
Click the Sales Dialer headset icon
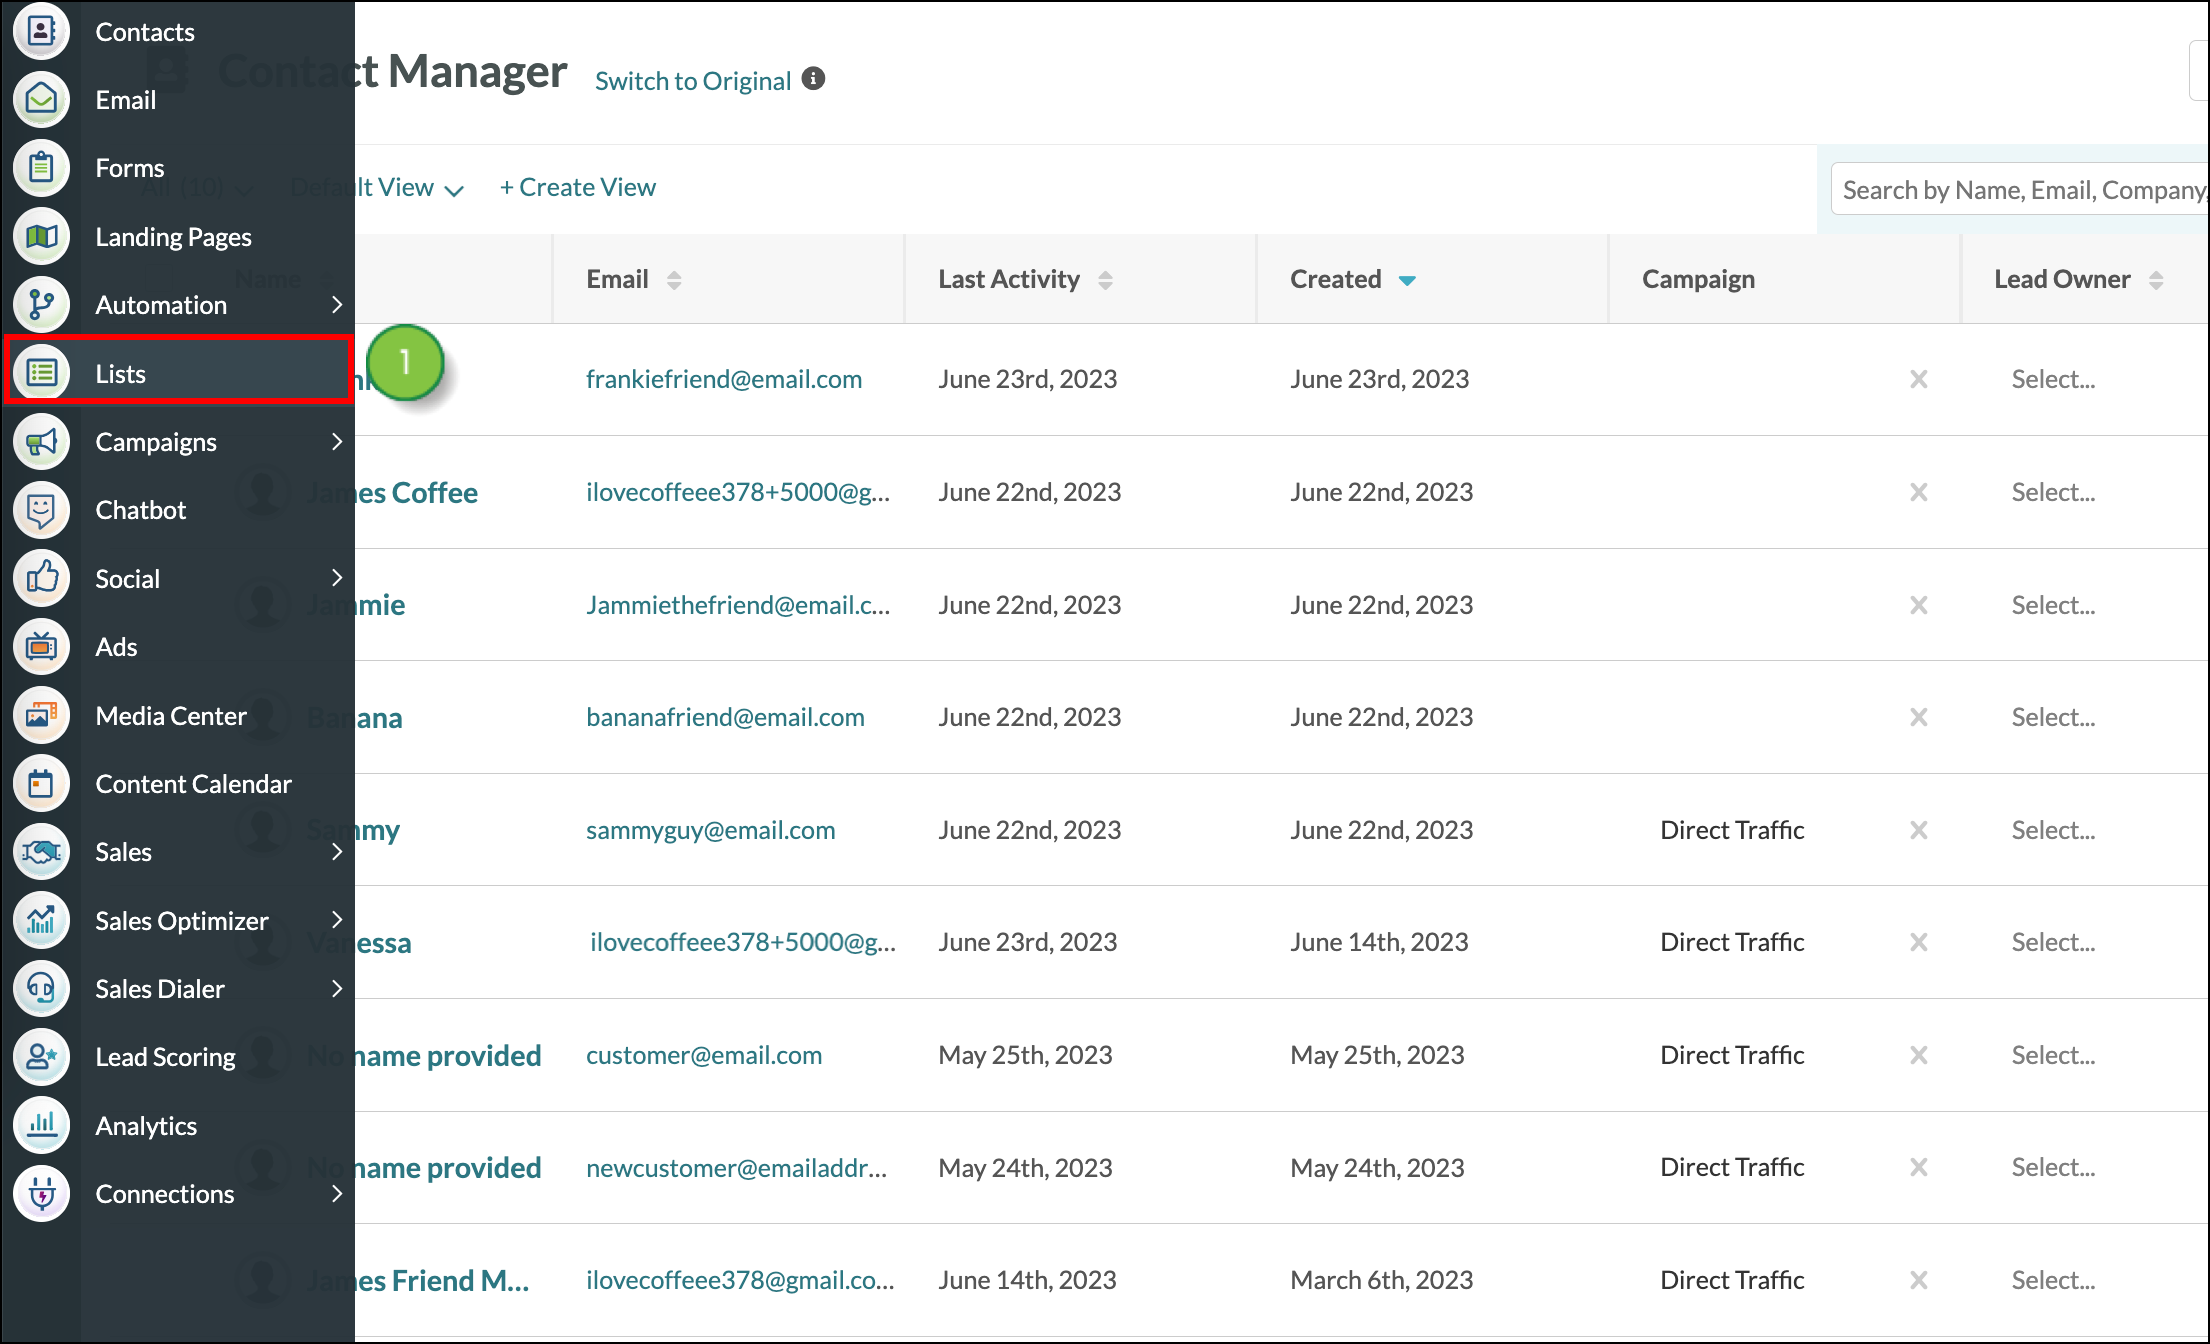coord(41,988)
